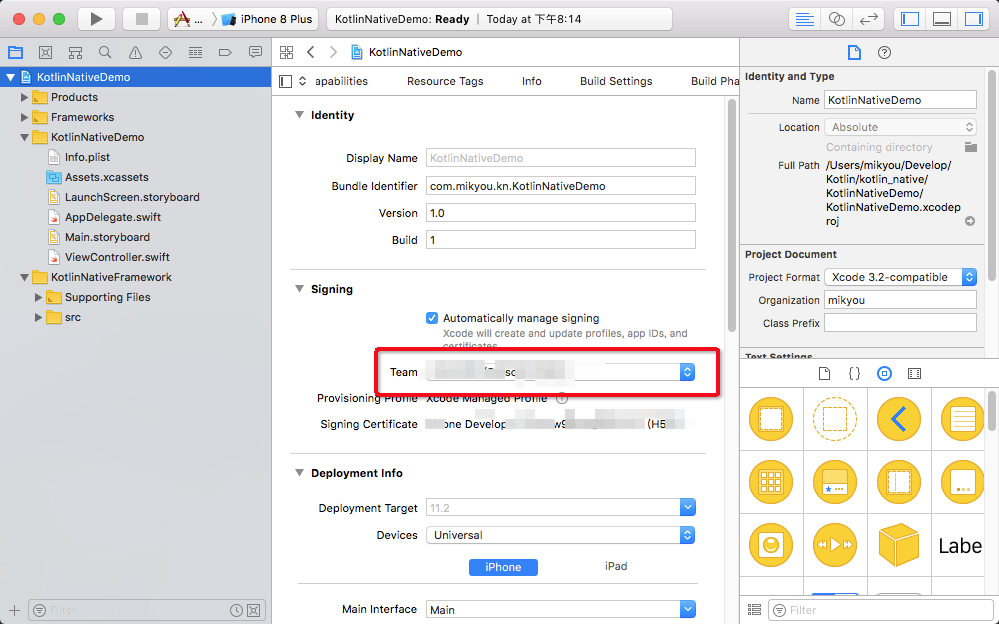Run the project with the play button
This screenshot has width=999, height=624.
pos(96,19)
